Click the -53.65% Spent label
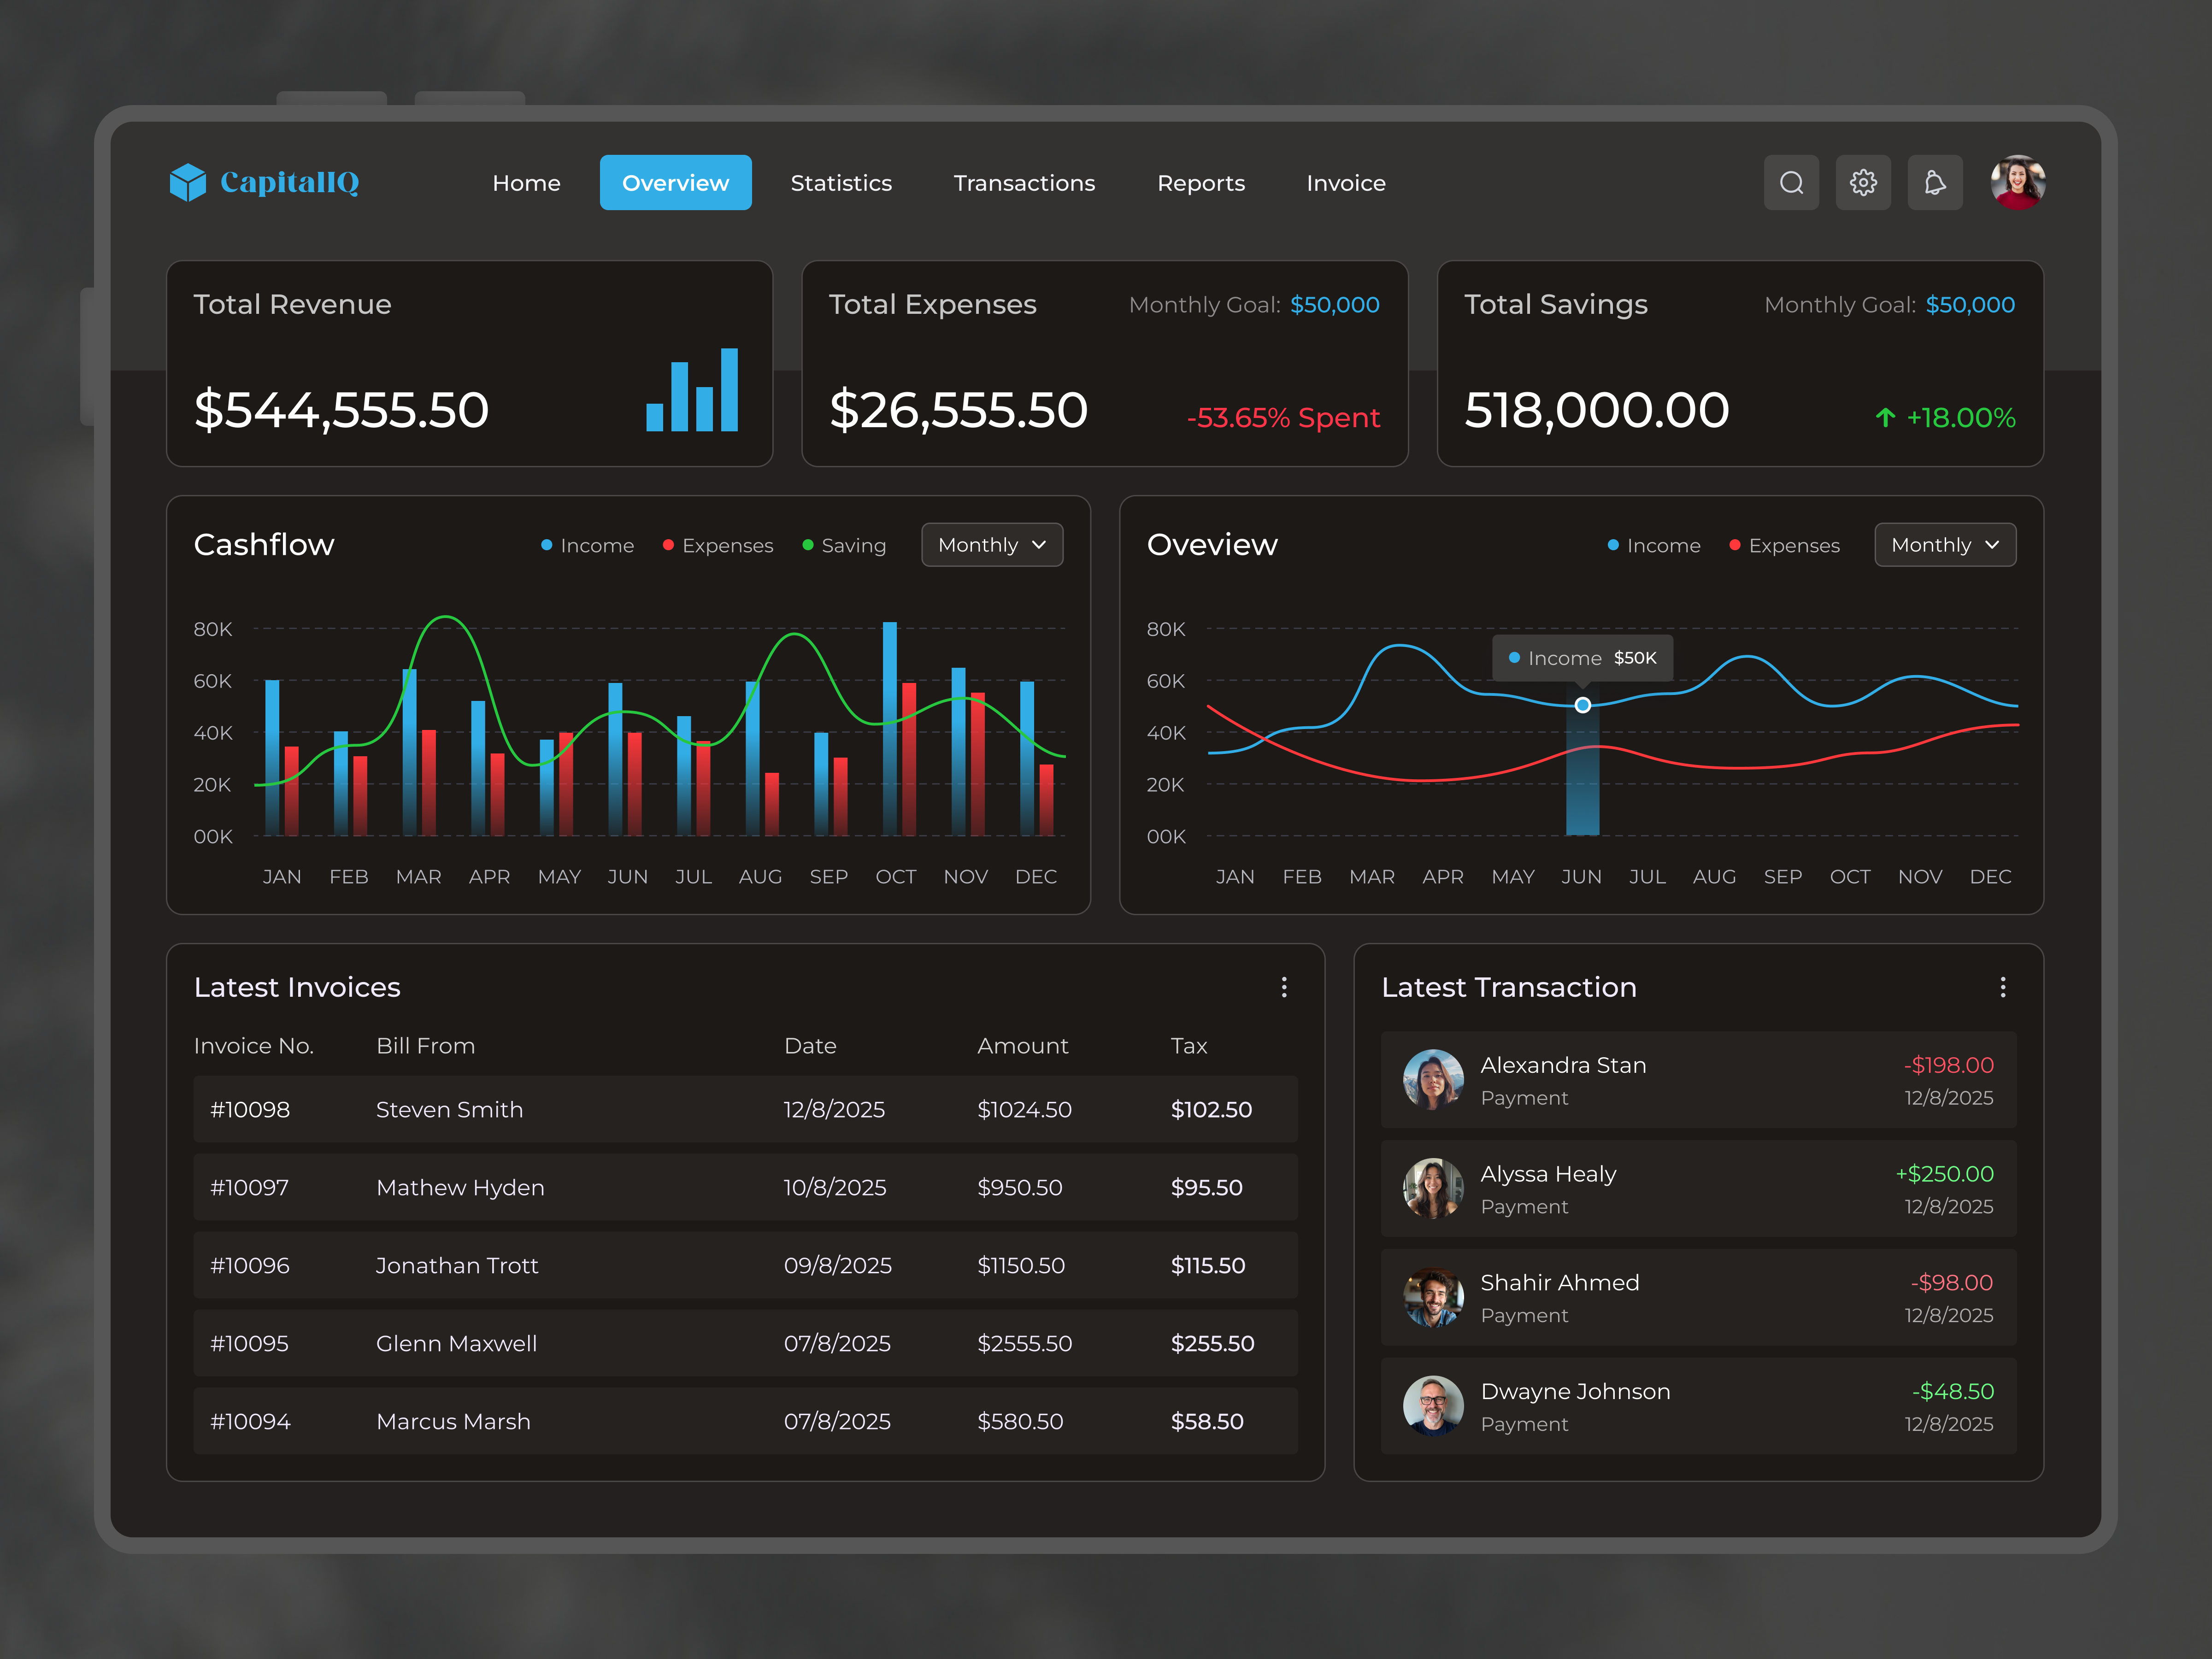2212x1659 pixels. [1283, 417]
